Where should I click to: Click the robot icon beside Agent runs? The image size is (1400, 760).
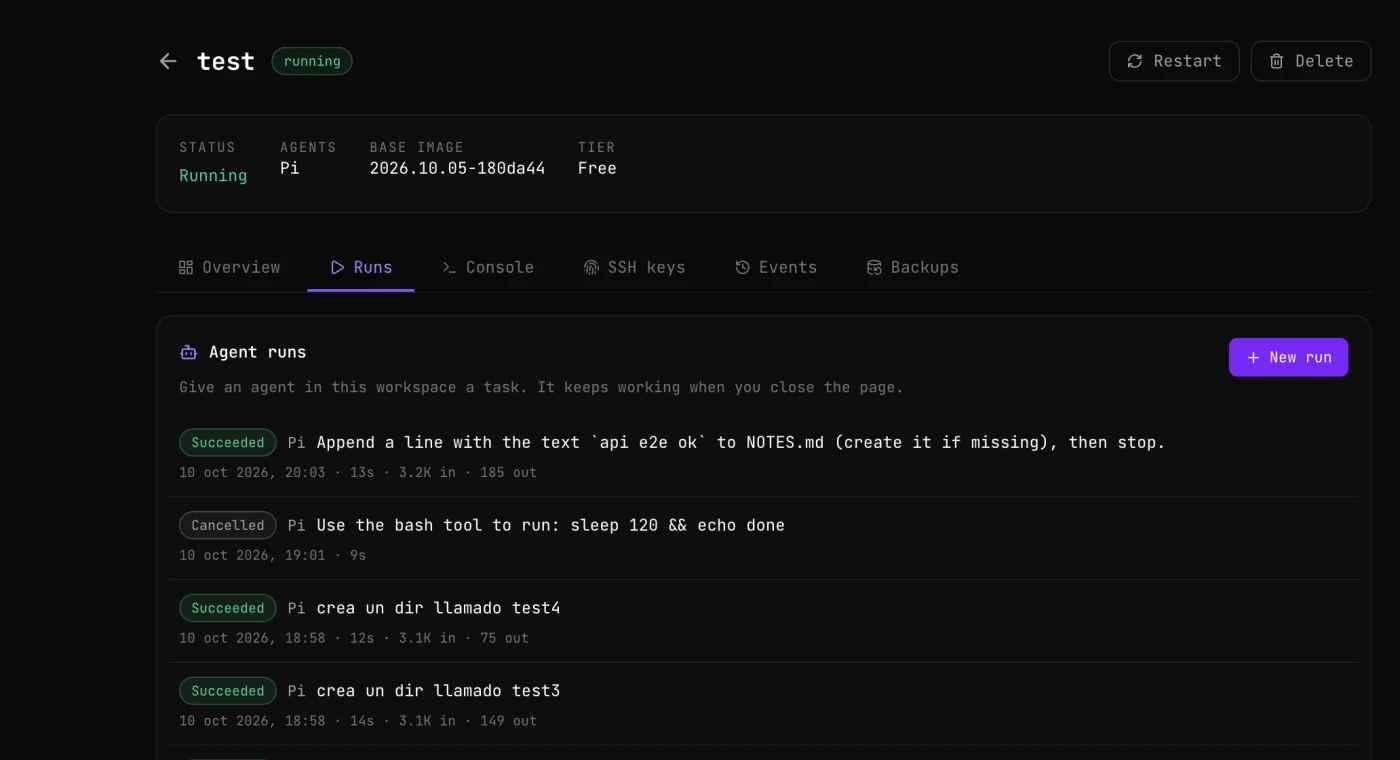point(188,352)
